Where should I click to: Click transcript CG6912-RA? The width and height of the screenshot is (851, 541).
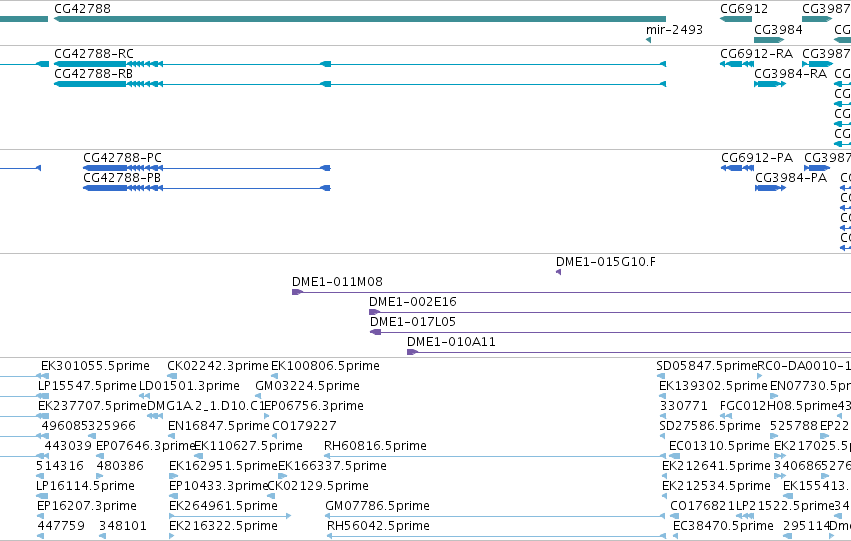click(x=737, y=64)
